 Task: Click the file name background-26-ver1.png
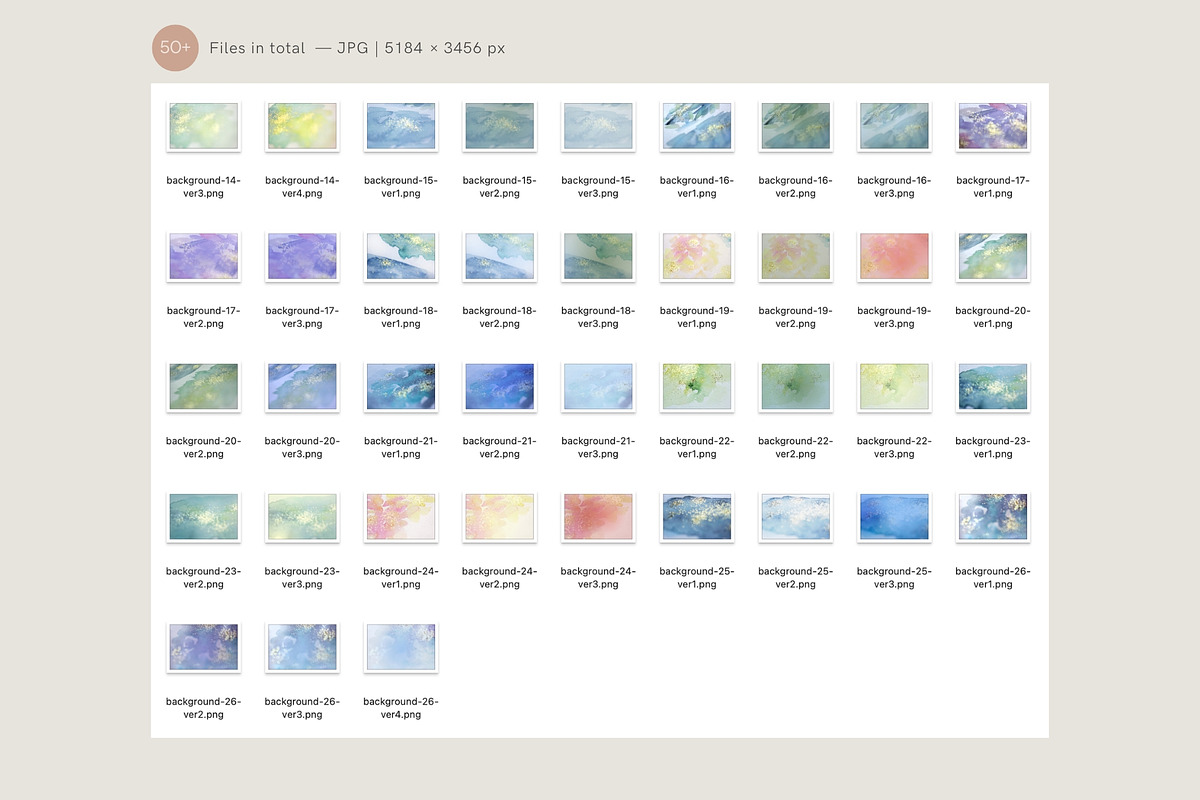point(993,578)
